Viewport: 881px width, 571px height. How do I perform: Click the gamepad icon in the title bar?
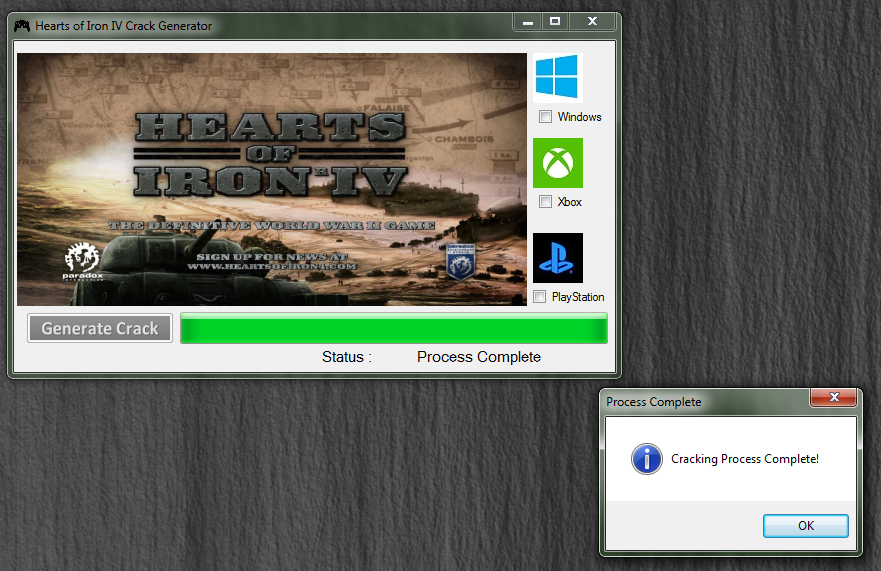(22, 26)
